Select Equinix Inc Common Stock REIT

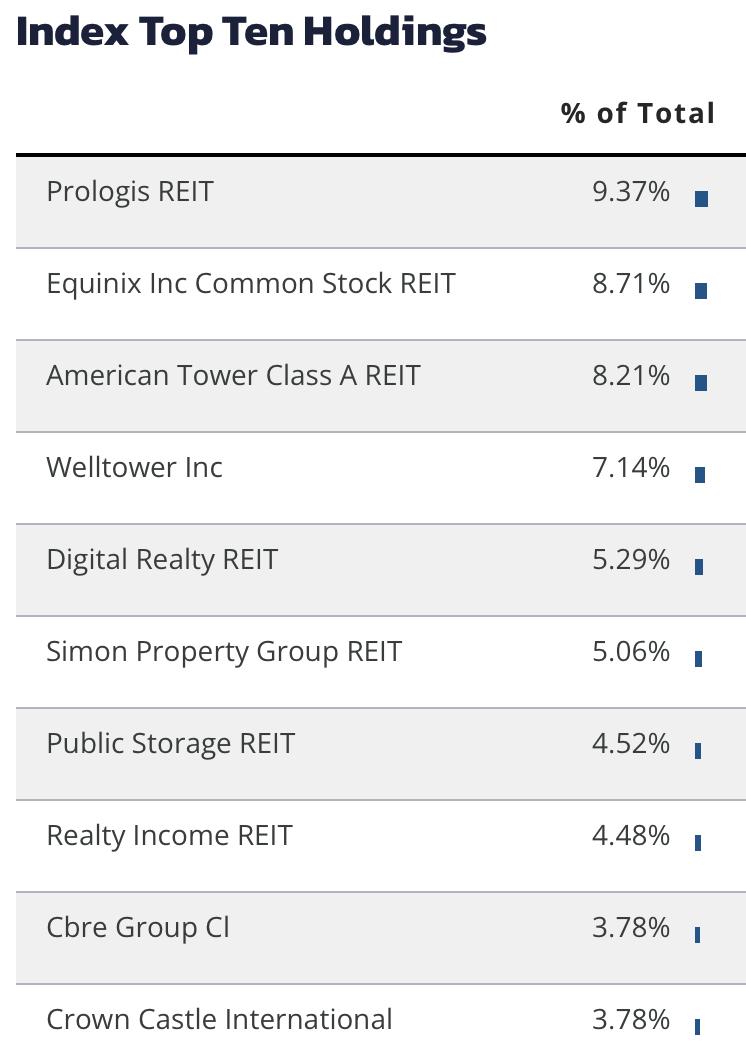click(251, 284)
